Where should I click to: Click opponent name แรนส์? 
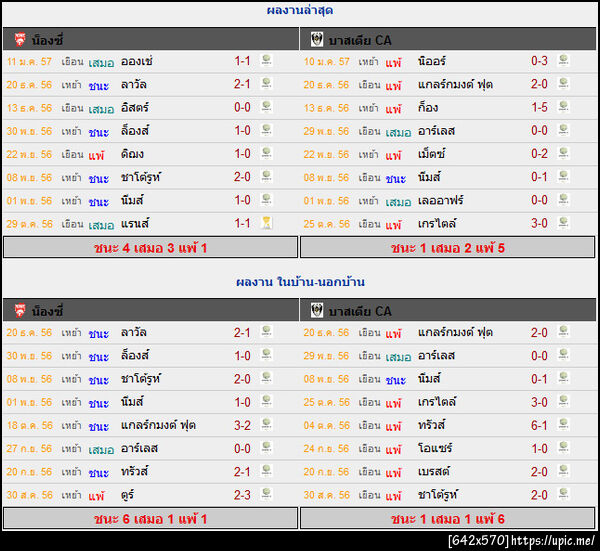pos(135,224)
